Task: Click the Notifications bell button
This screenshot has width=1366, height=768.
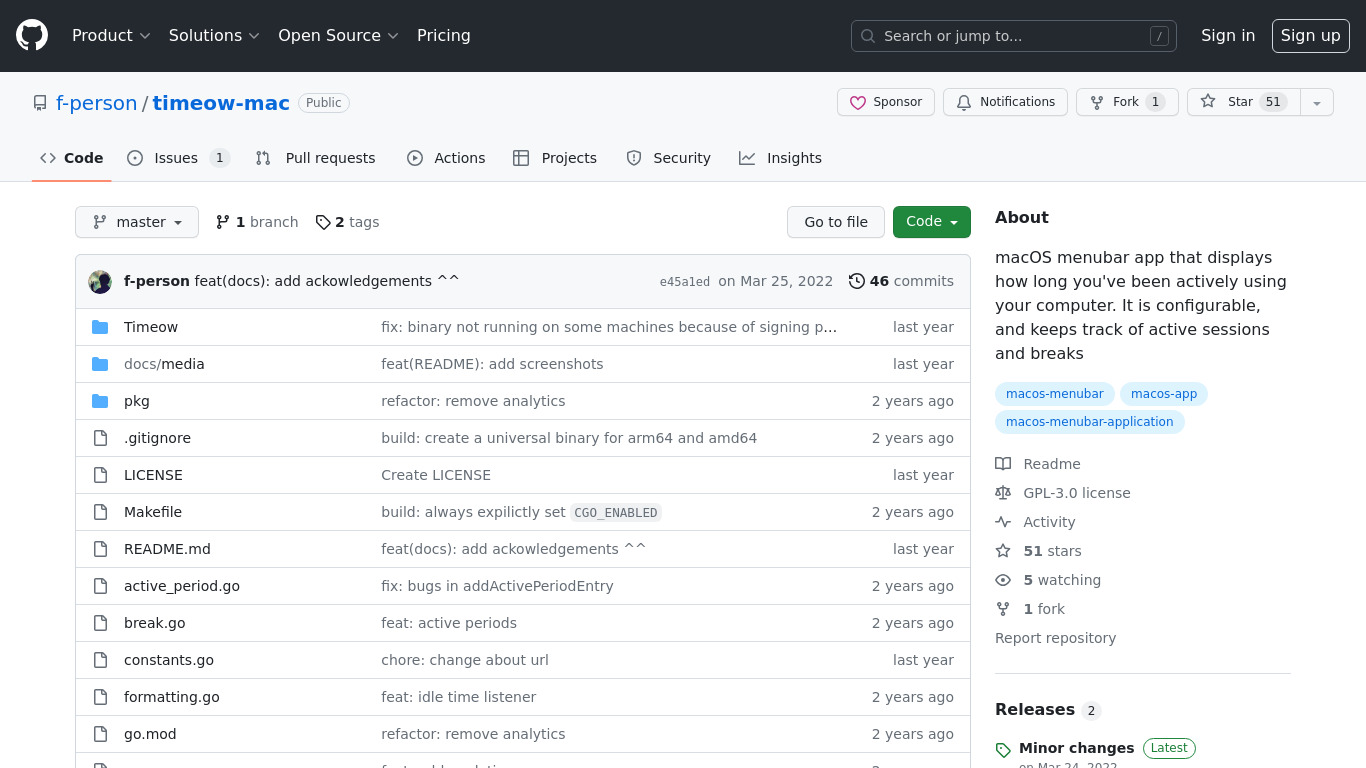Action: point(1005,102)
